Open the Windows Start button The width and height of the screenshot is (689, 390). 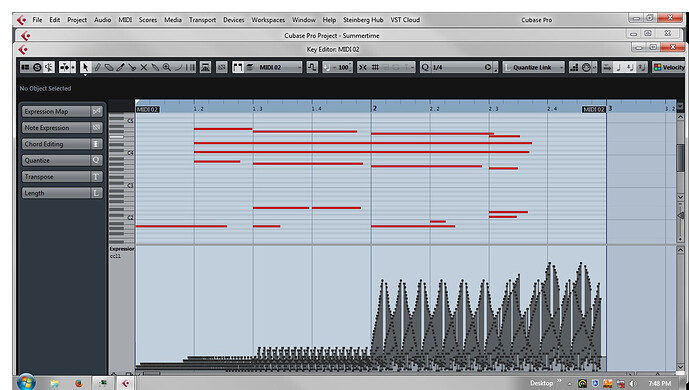[x=26, y=382]
